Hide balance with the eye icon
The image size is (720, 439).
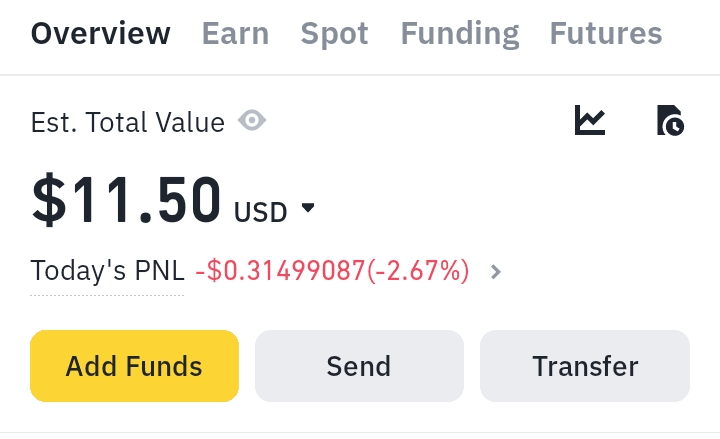click(x=252, y=122)
